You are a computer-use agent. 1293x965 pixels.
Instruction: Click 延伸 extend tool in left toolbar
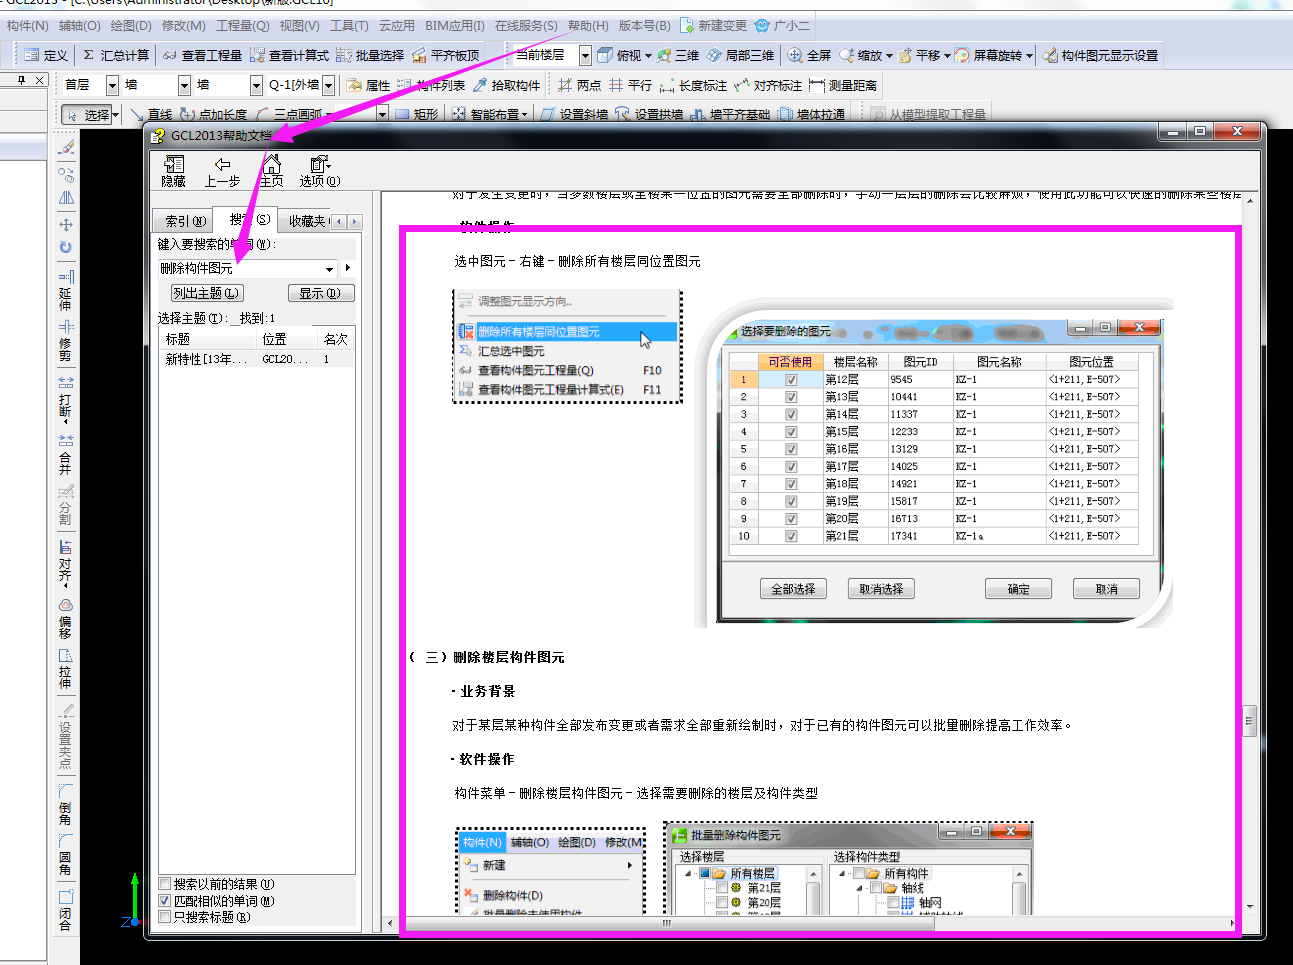[65, 290]
